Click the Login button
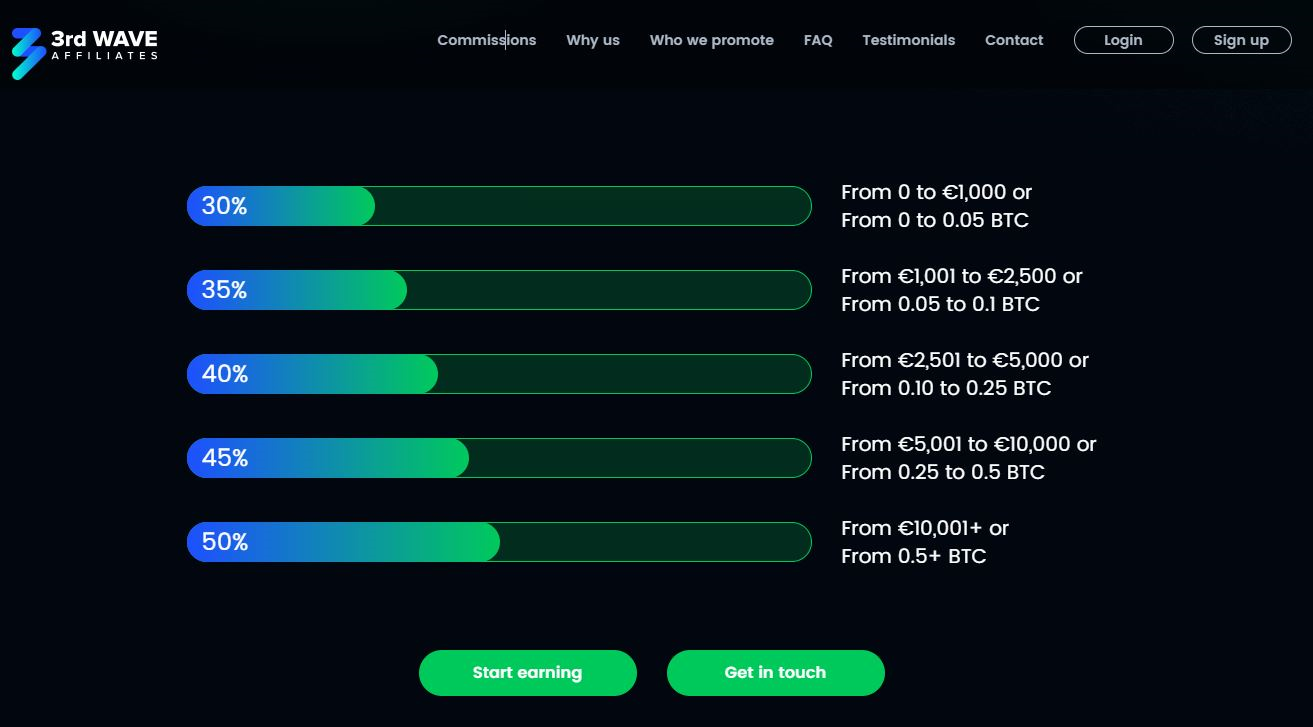Viewport: 1313px width, 727px height. 1123,40
